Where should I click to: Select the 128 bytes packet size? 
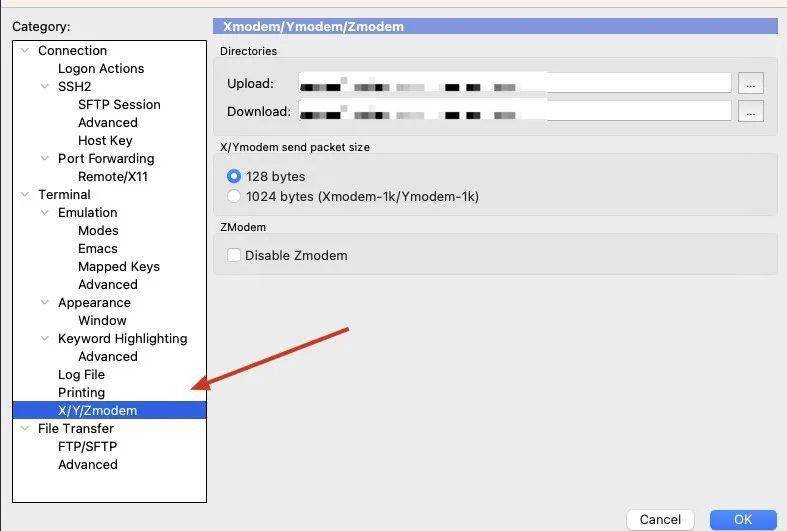tap(234, 176)
